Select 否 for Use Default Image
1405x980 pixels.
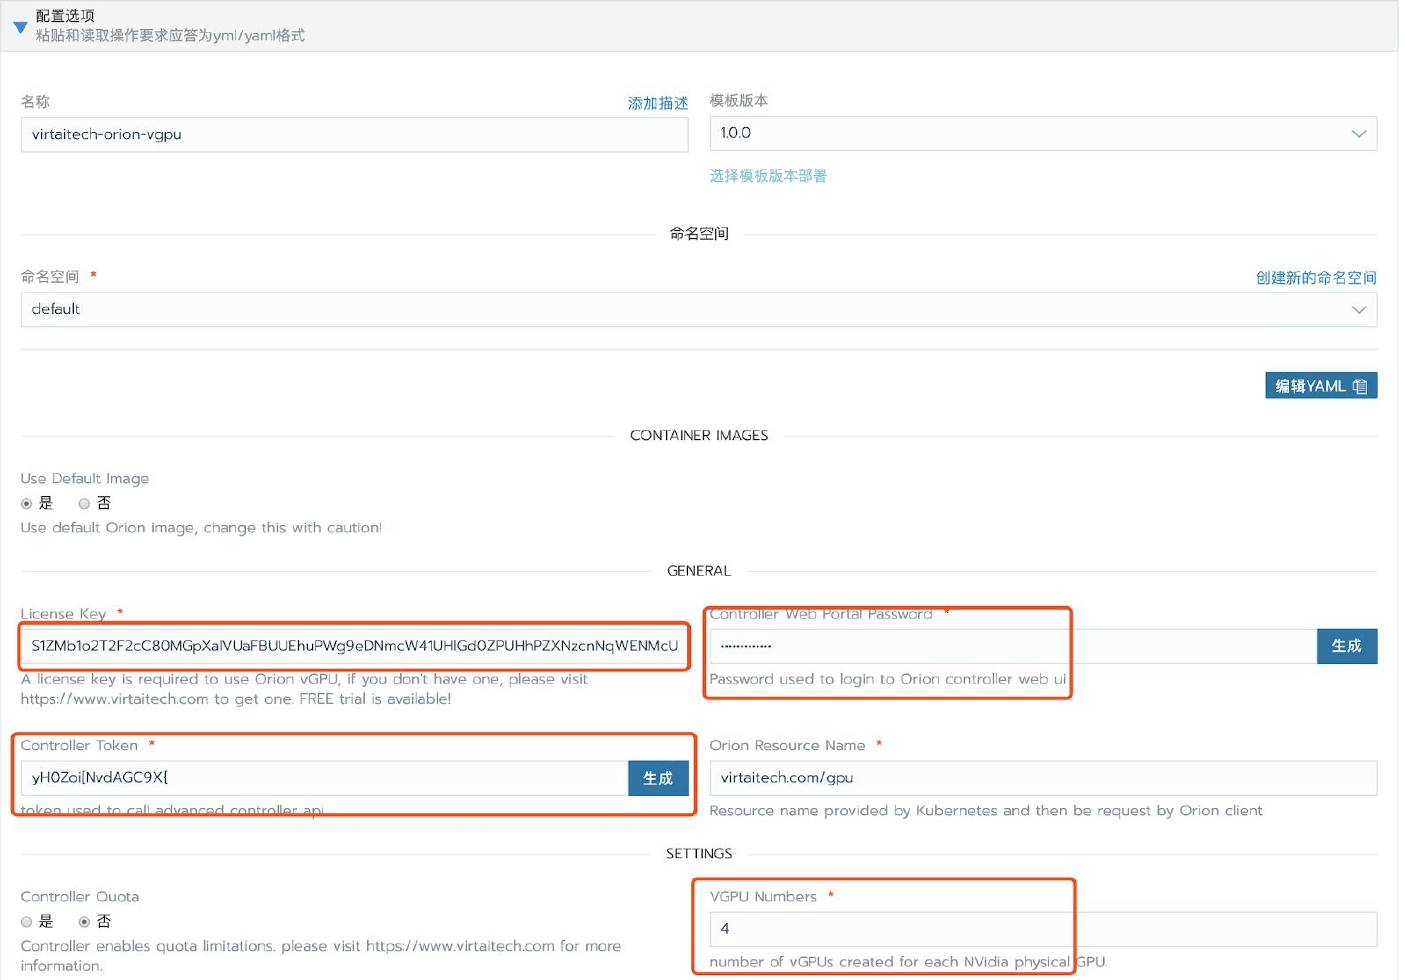(85, 503)
